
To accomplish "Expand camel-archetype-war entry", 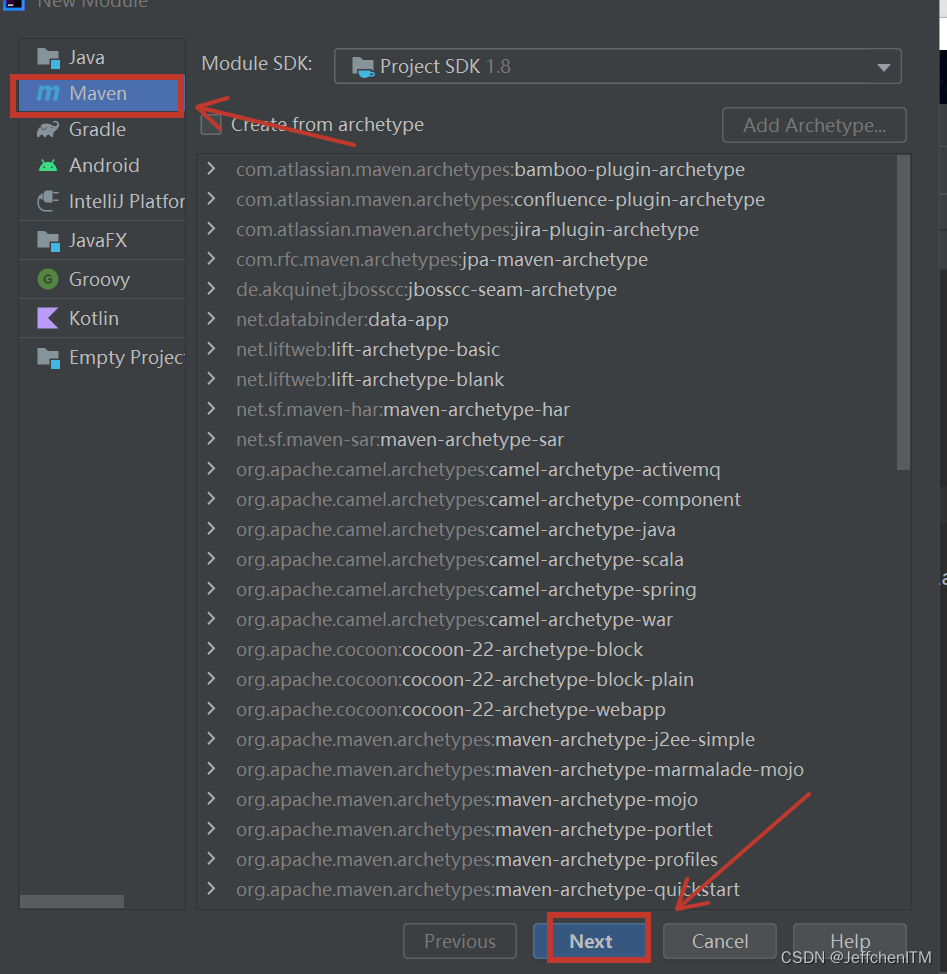I will pos(211,619).
